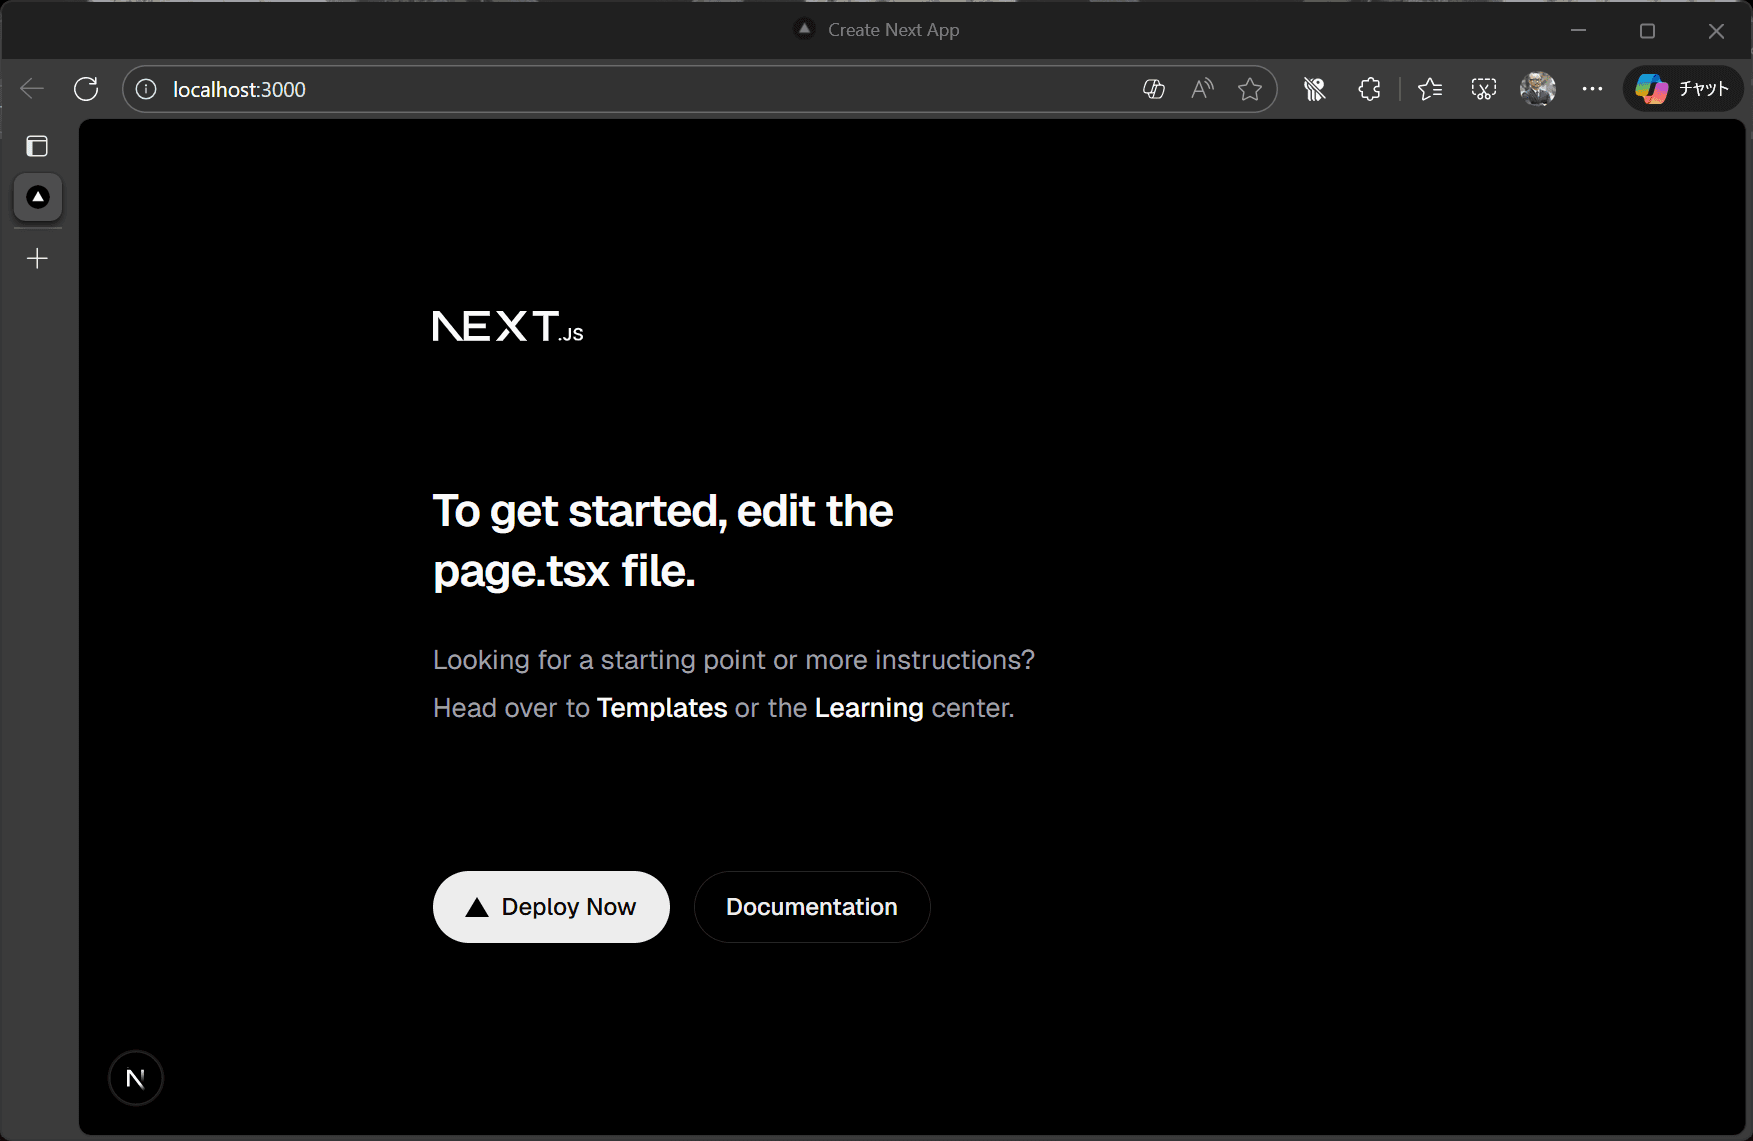The width and height of the screenshot is (1753, 1141).
Task: Click the Copilot icon in address bar
Action: [x=1153, y=89]
